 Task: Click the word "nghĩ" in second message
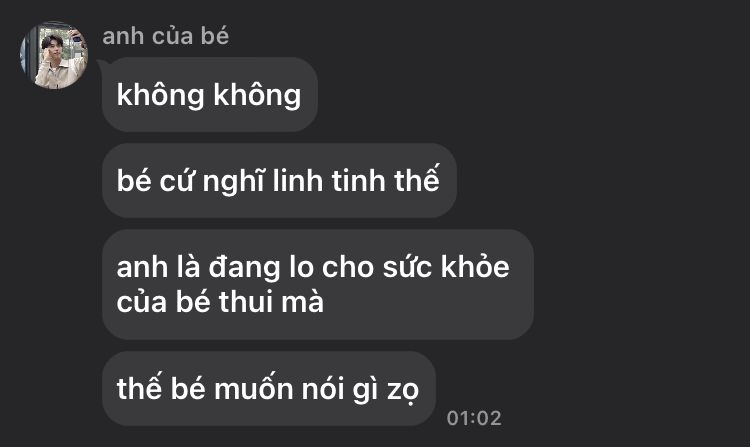233,183
